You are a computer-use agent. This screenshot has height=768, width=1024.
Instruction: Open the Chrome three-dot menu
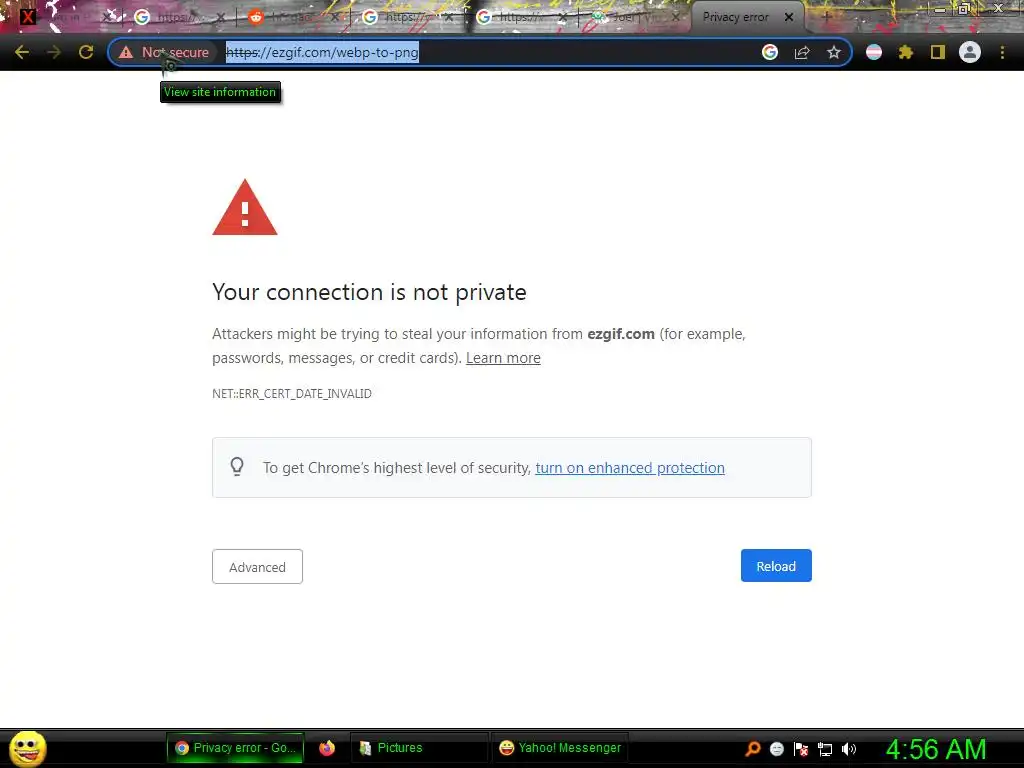point(1002,52)
